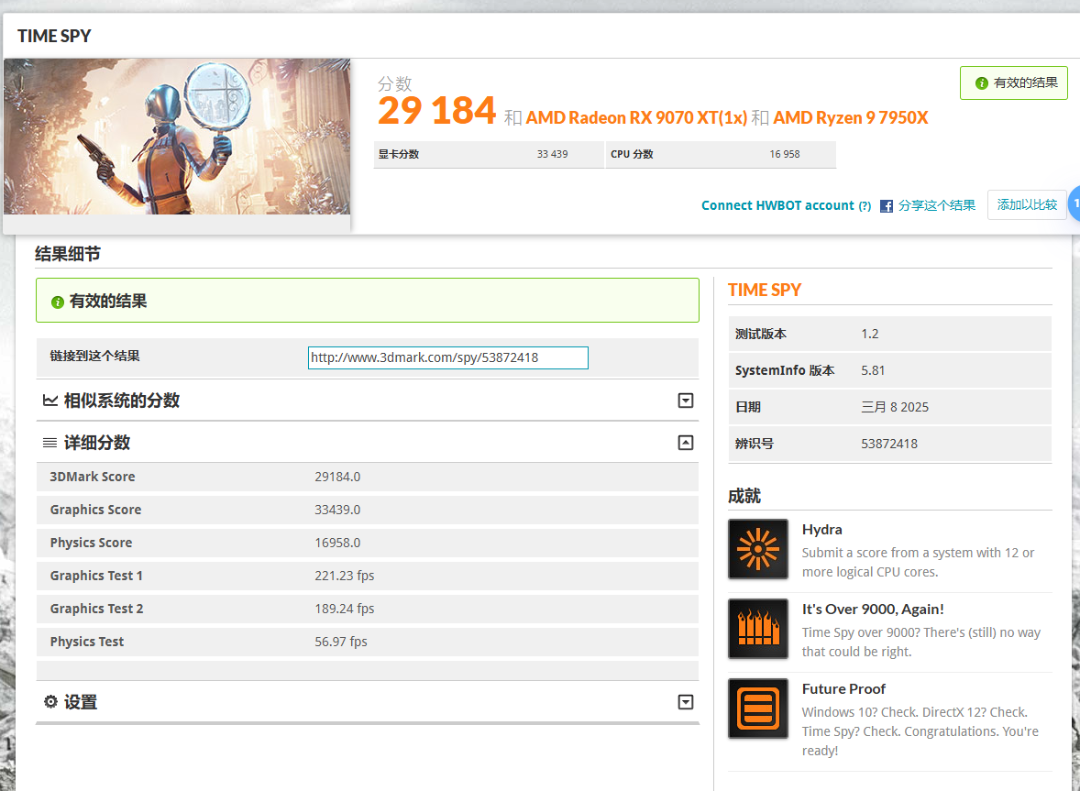
Task: Click the Future Proof achievement icon
Action: coord(757,708)
